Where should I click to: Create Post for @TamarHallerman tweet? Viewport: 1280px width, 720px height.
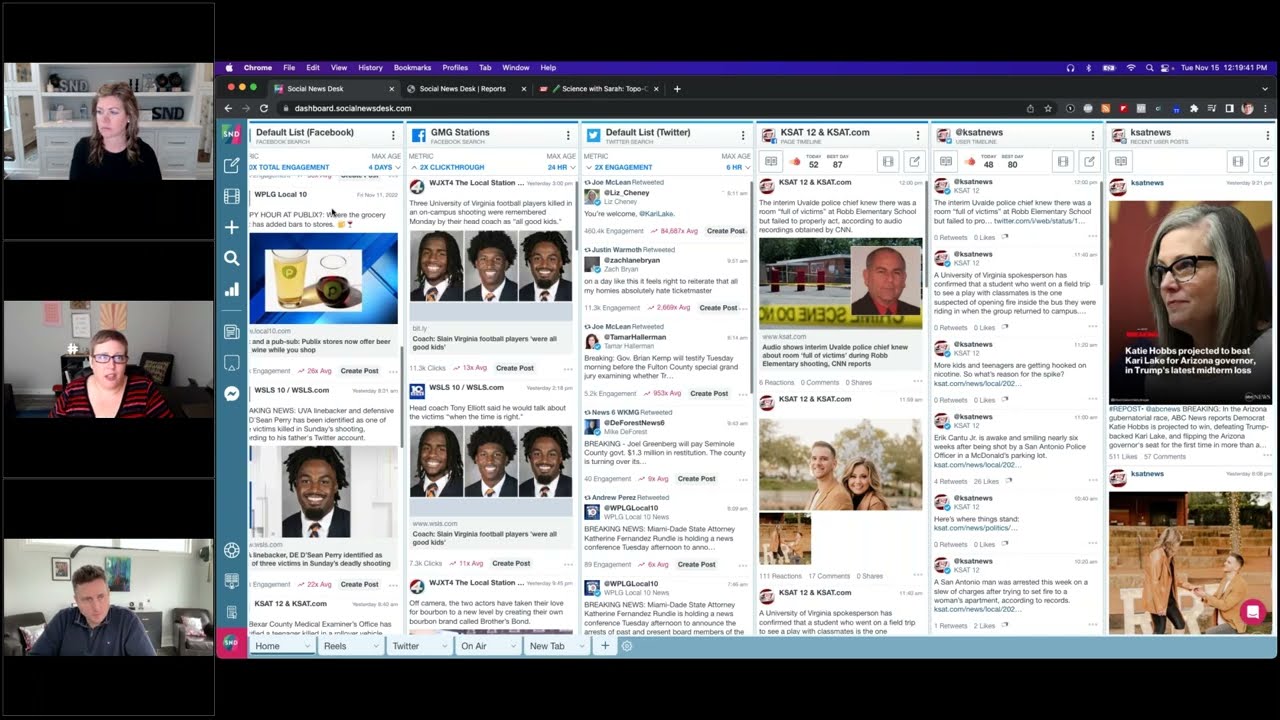click(709, 394)
